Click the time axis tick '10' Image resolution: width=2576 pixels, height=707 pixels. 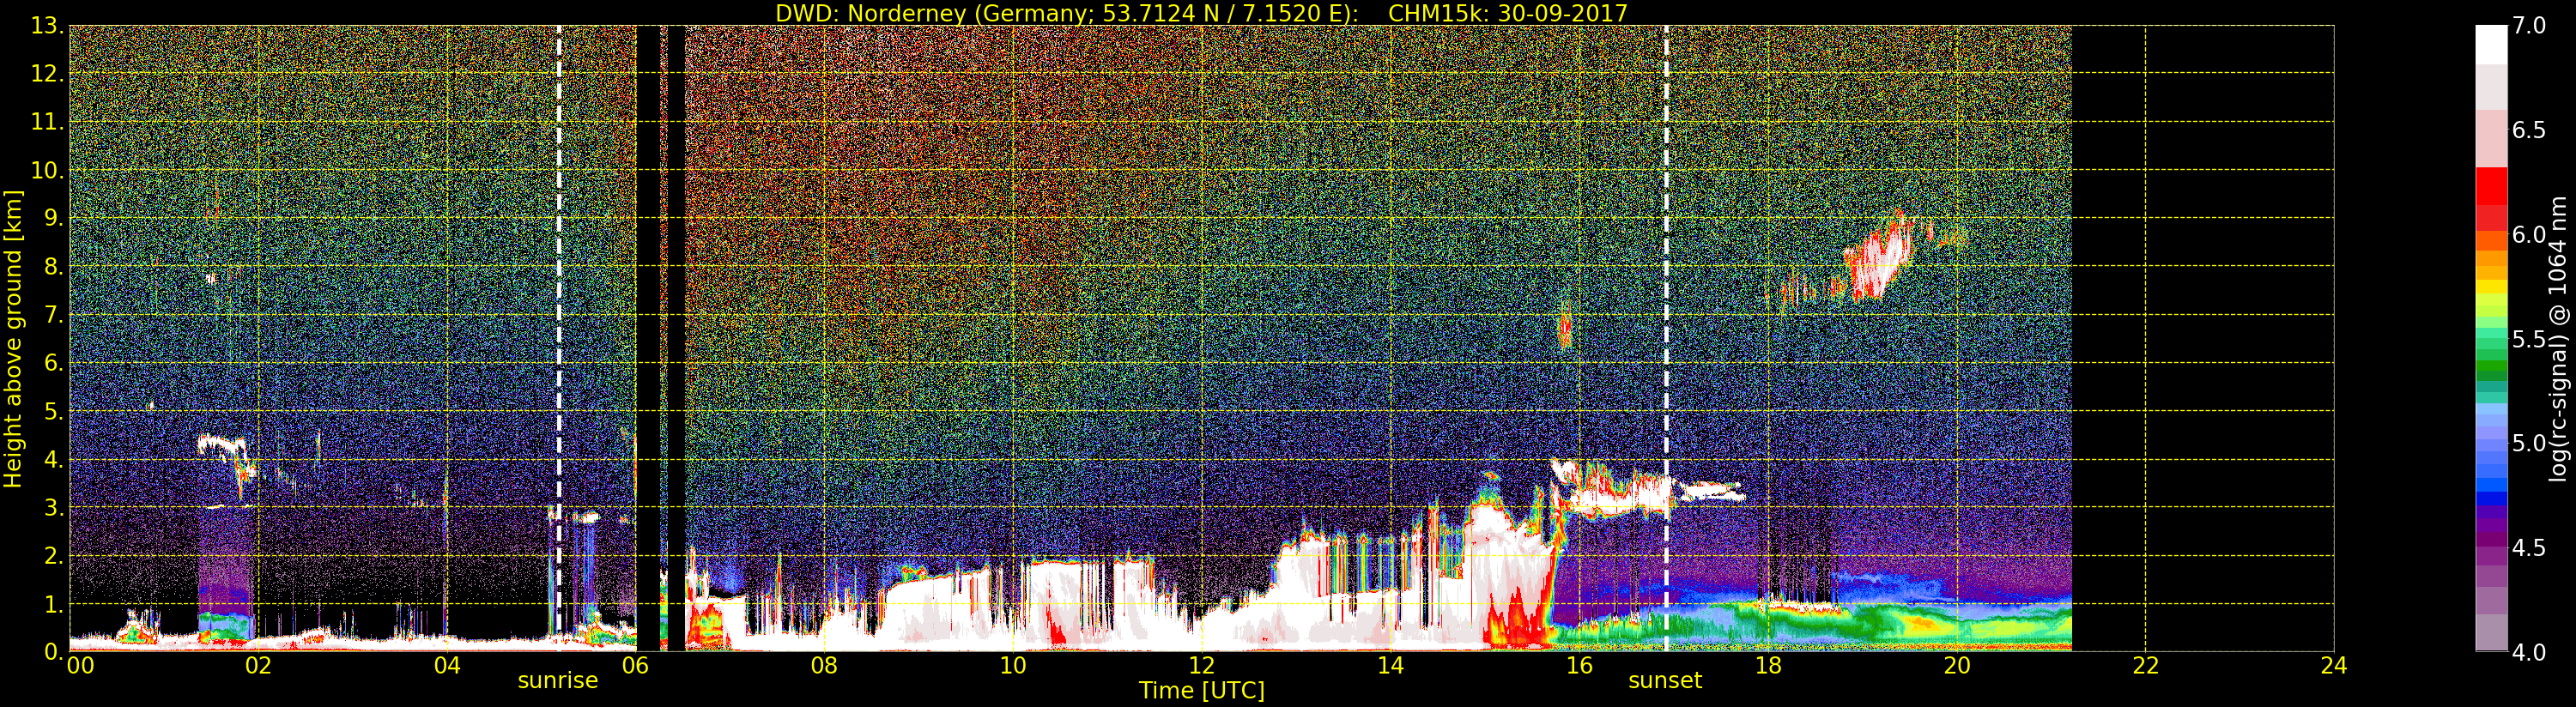point(1013,666)
